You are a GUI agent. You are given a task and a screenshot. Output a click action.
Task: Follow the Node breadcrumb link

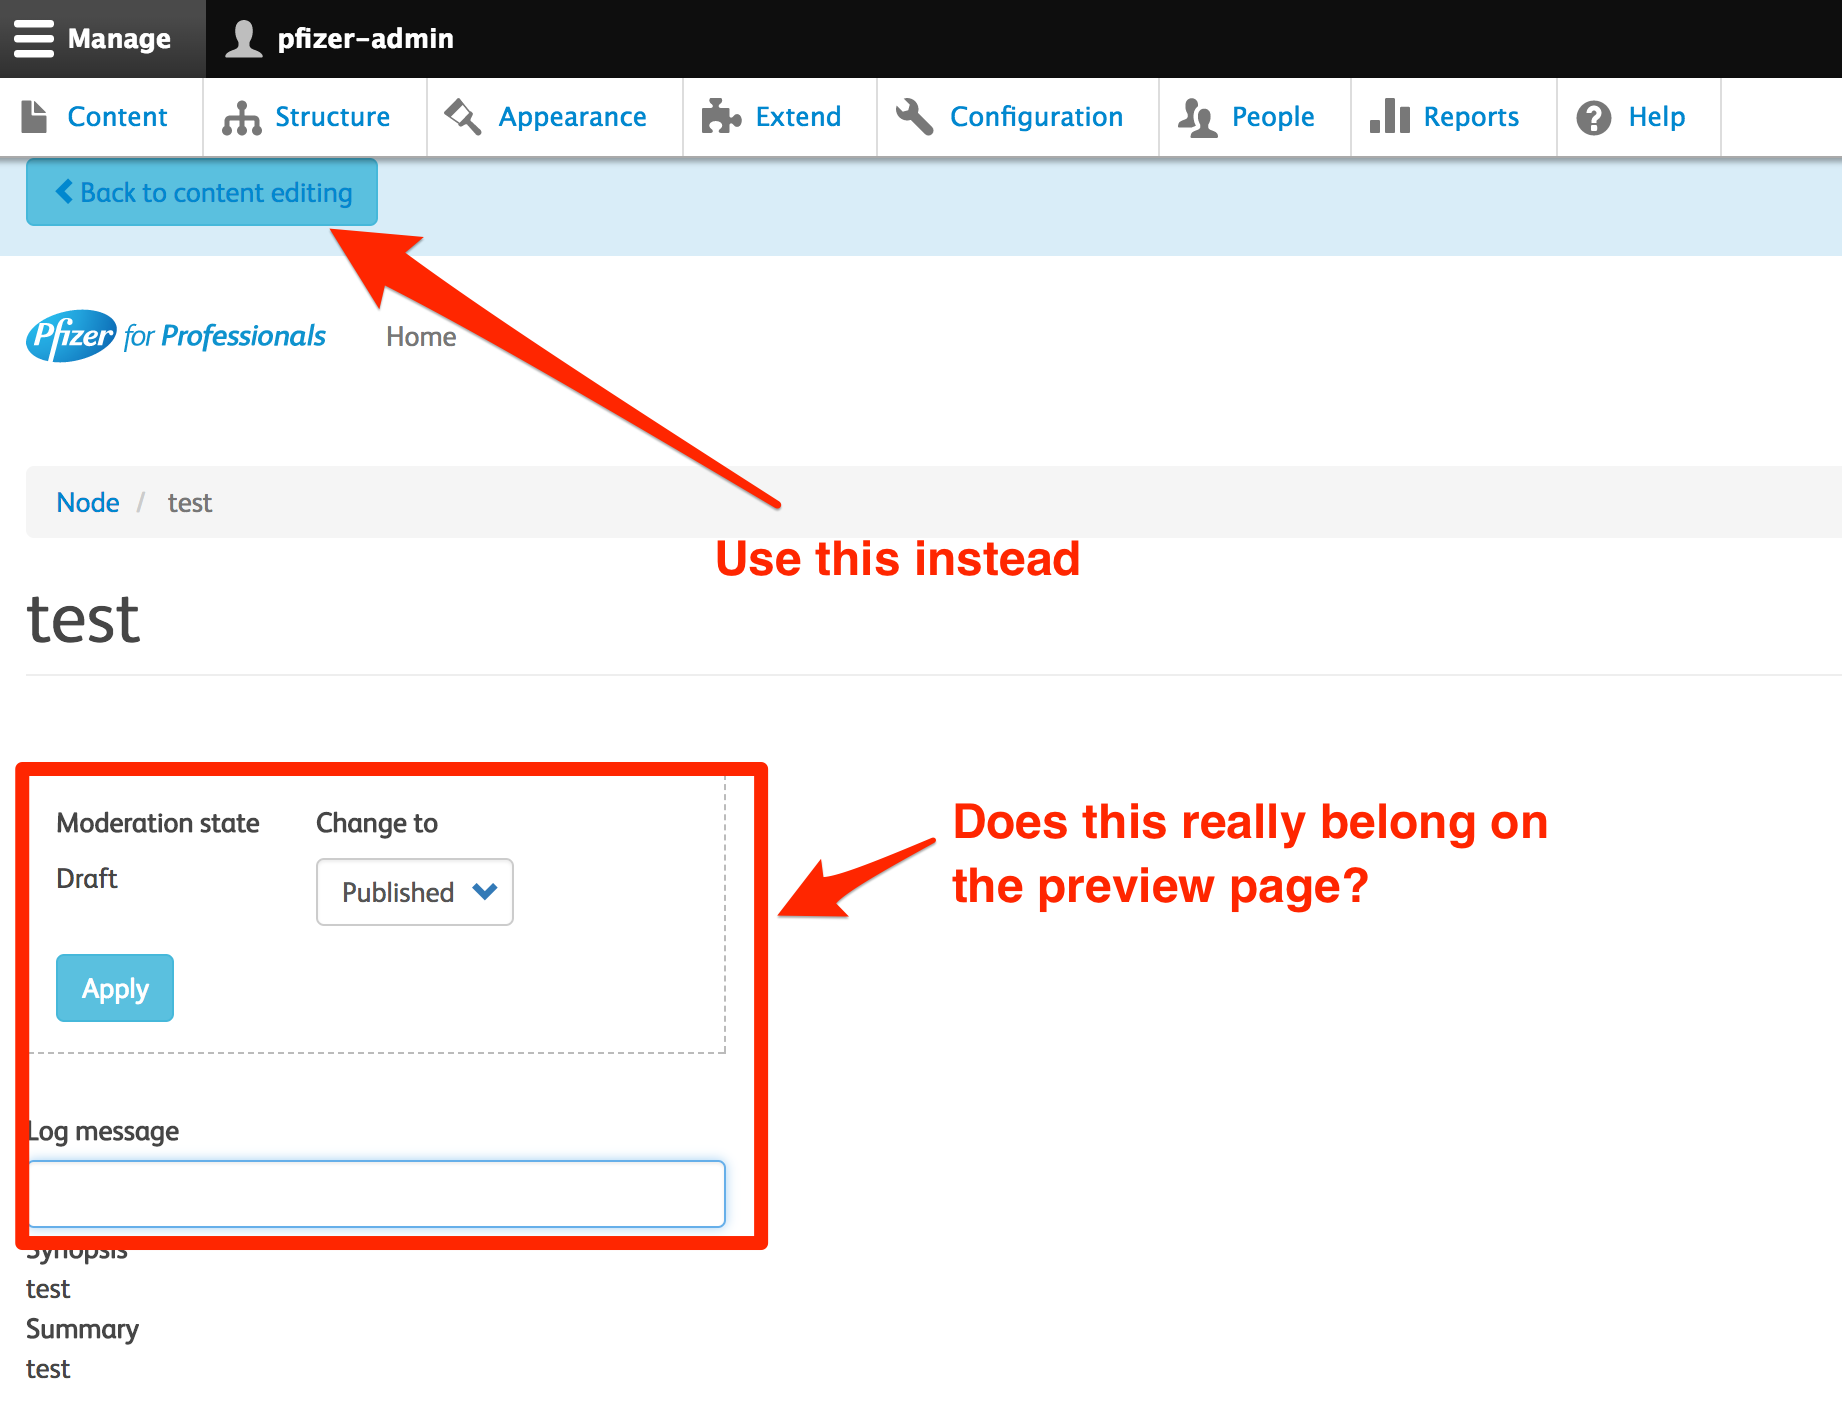(88, 502)
